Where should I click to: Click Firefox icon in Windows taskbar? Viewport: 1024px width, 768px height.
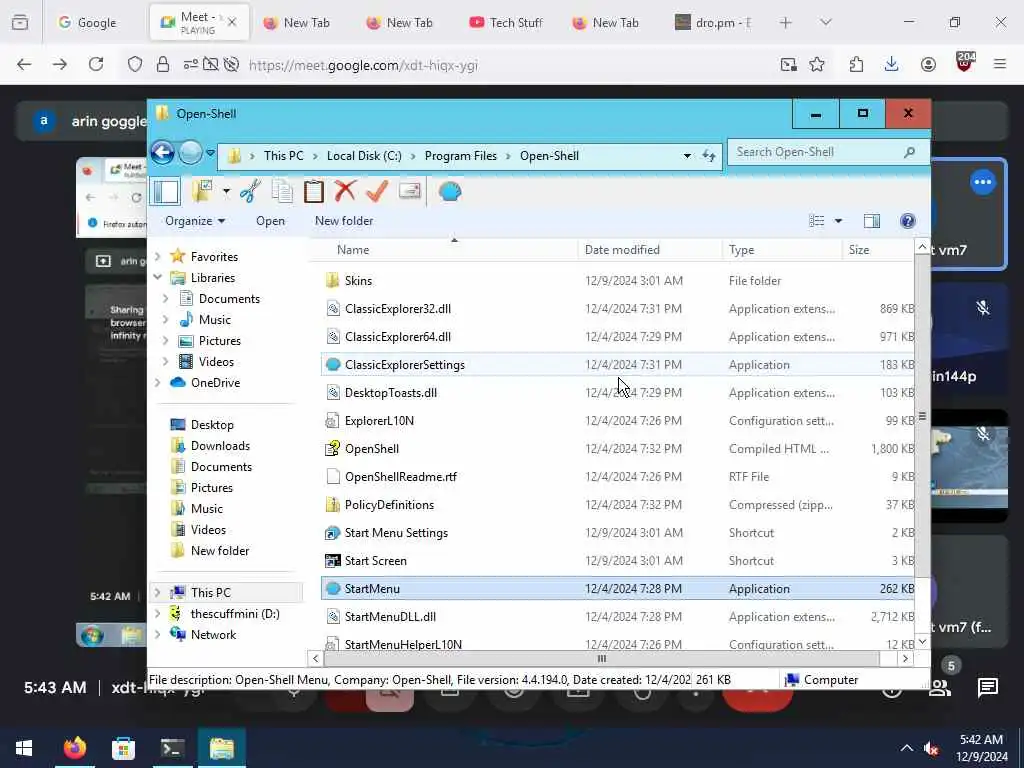[x=74, y=748]
